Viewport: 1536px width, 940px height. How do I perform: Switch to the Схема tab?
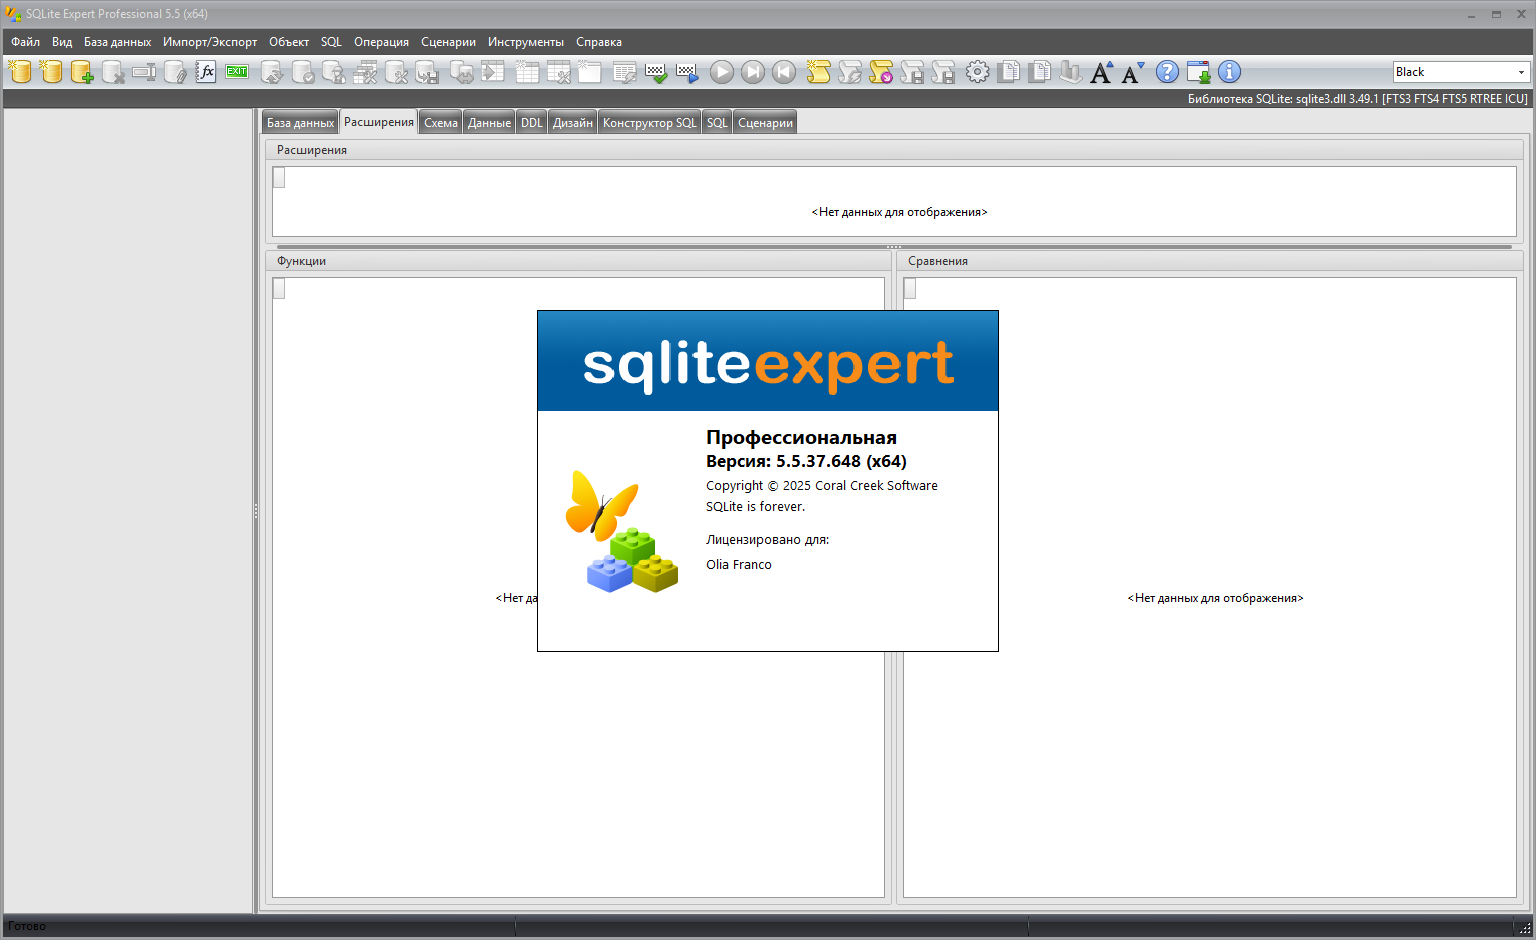pyautogui.click(x=440, y=122)
